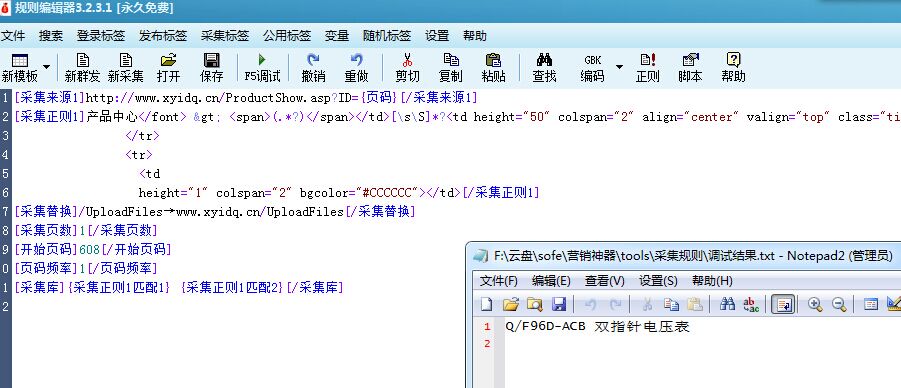Open Notepad2 帮助(H) menu
901x388 pixels.
click(x=713, y=281)
